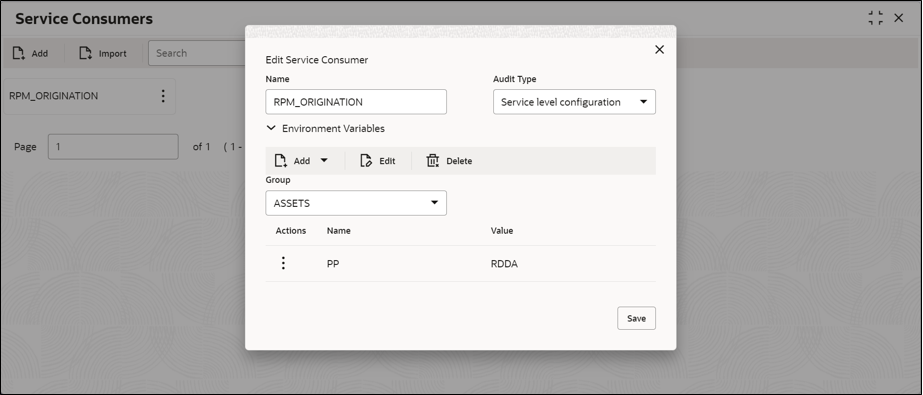
Task: Select the PP variable row
Action: point(460,264)
